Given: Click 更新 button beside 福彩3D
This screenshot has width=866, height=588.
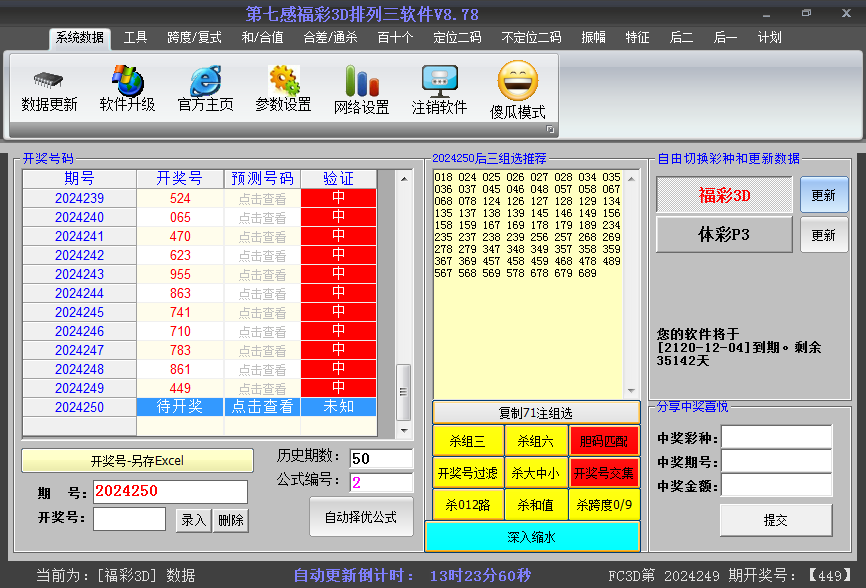Looking at the screenshot, I should coord(823,195).
